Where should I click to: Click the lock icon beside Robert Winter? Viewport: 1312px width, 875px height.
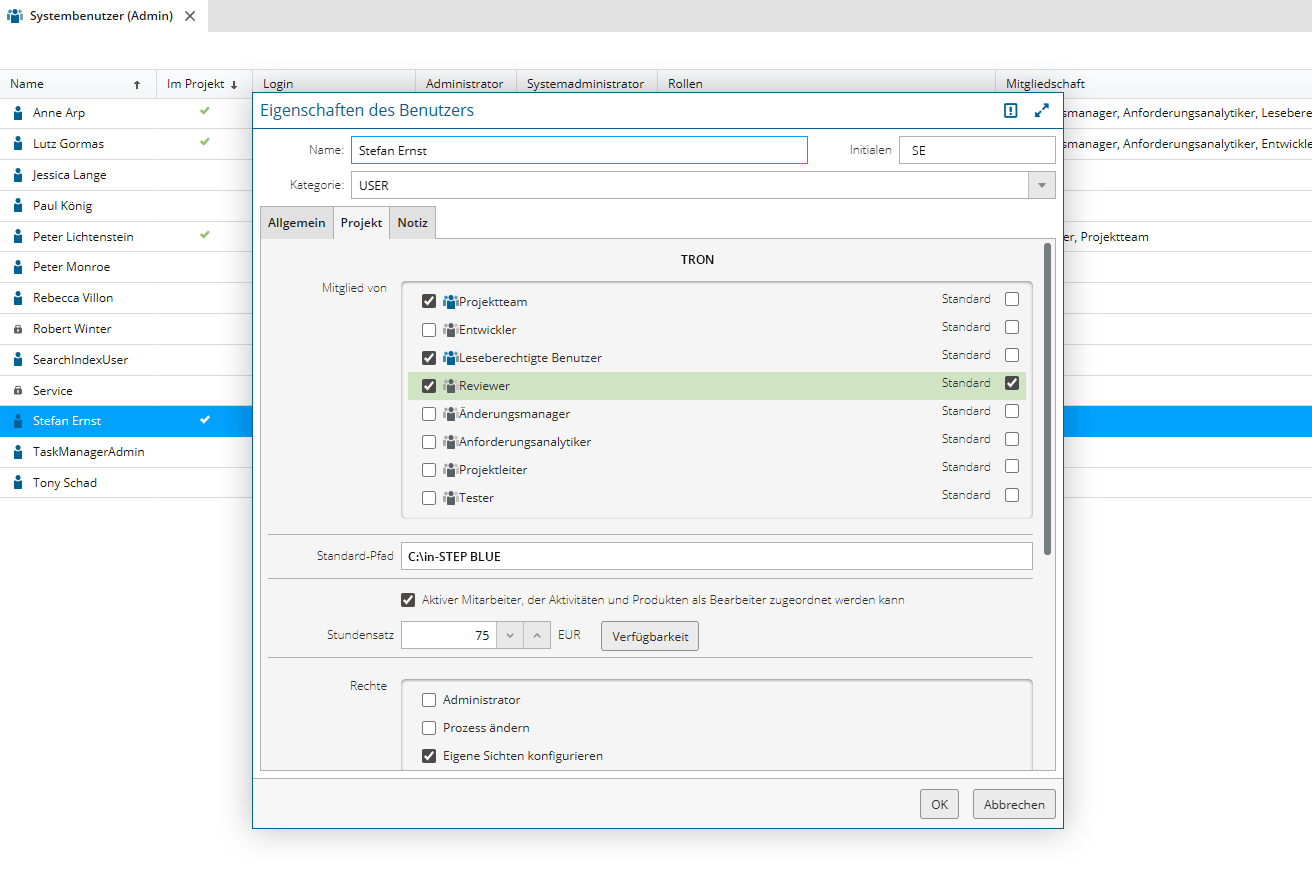[18, 329]
